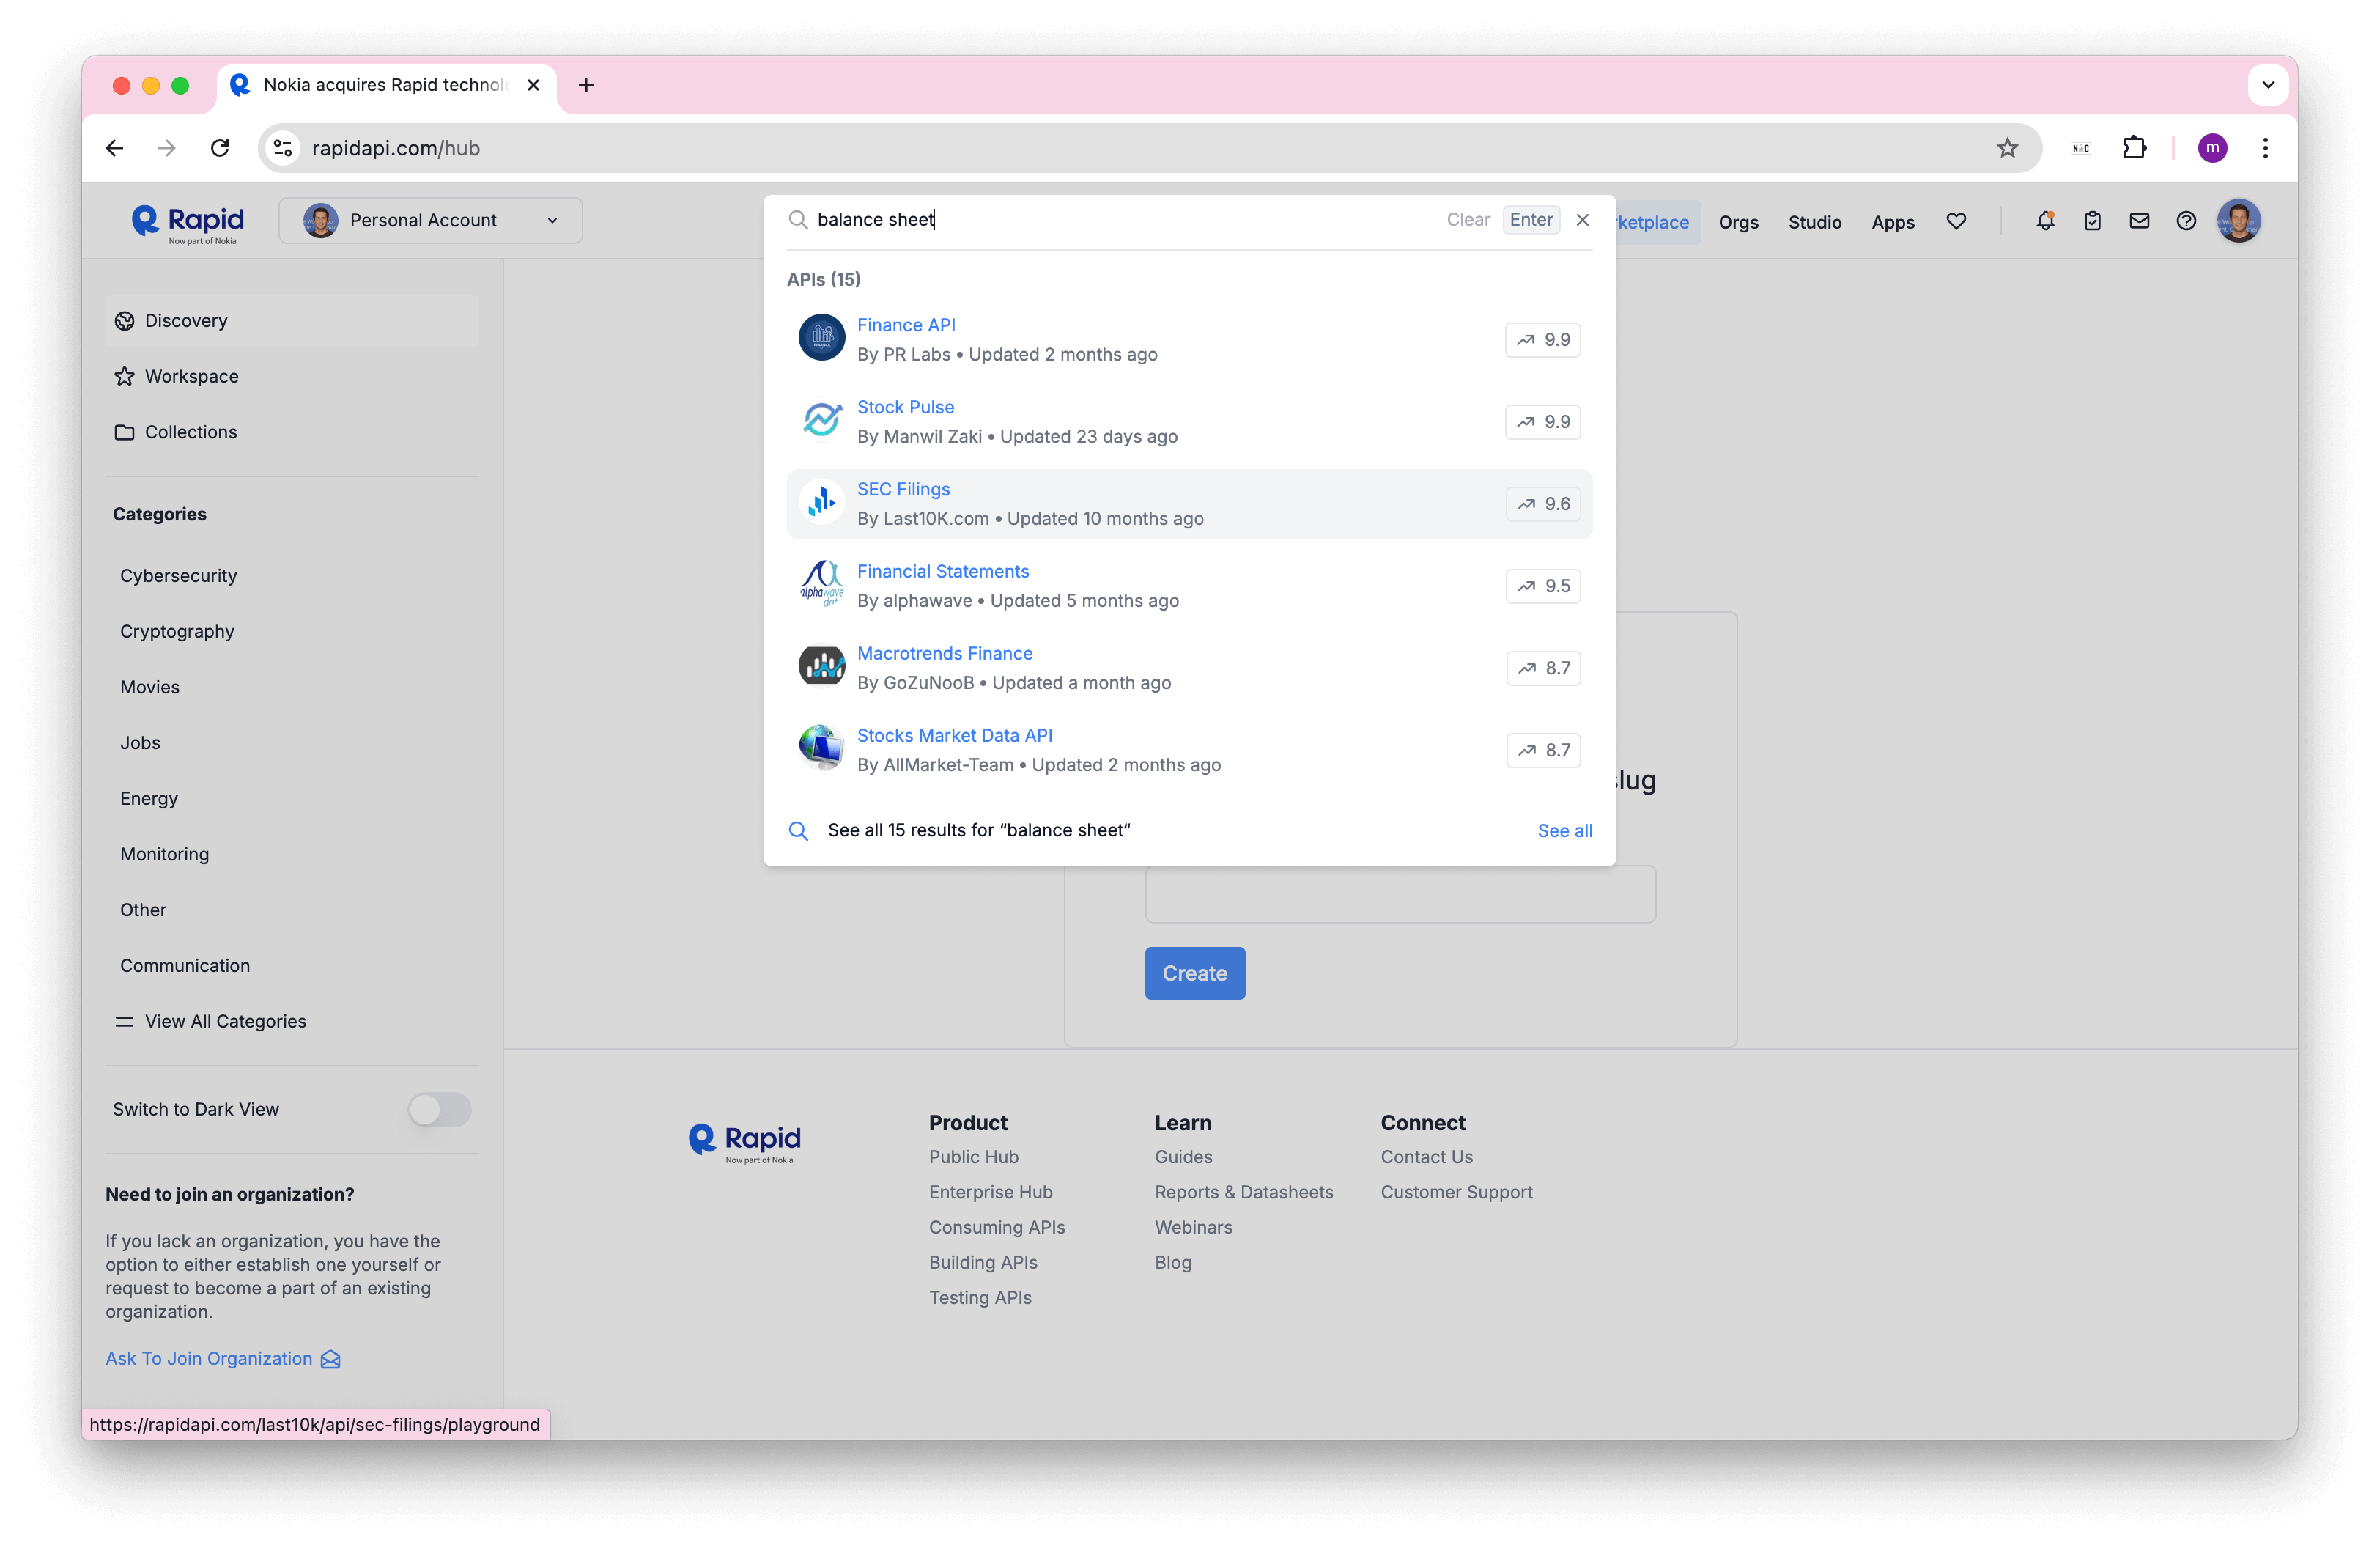2380x1548 pixels.
Task: Toggle Switch to Dark View
Action: [439, 1109]
